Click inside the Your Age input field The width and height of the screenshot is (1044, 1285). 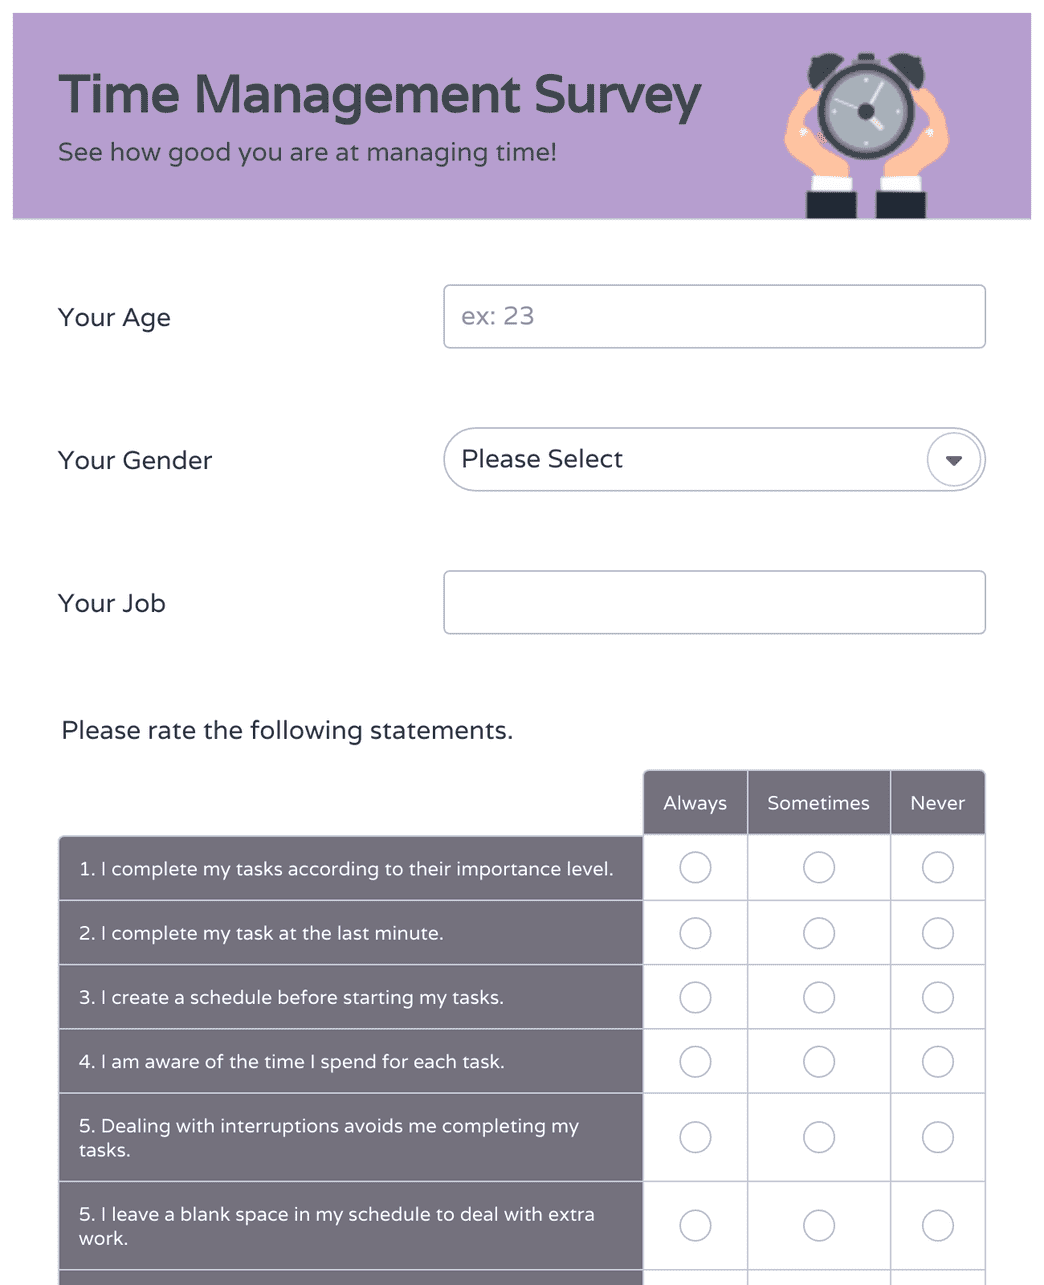[x=714, y=316]
